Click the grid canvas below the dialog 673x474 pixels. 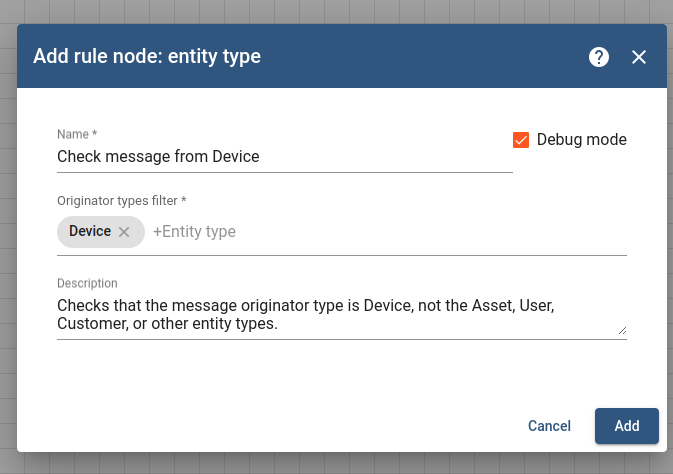pos(336,465)
